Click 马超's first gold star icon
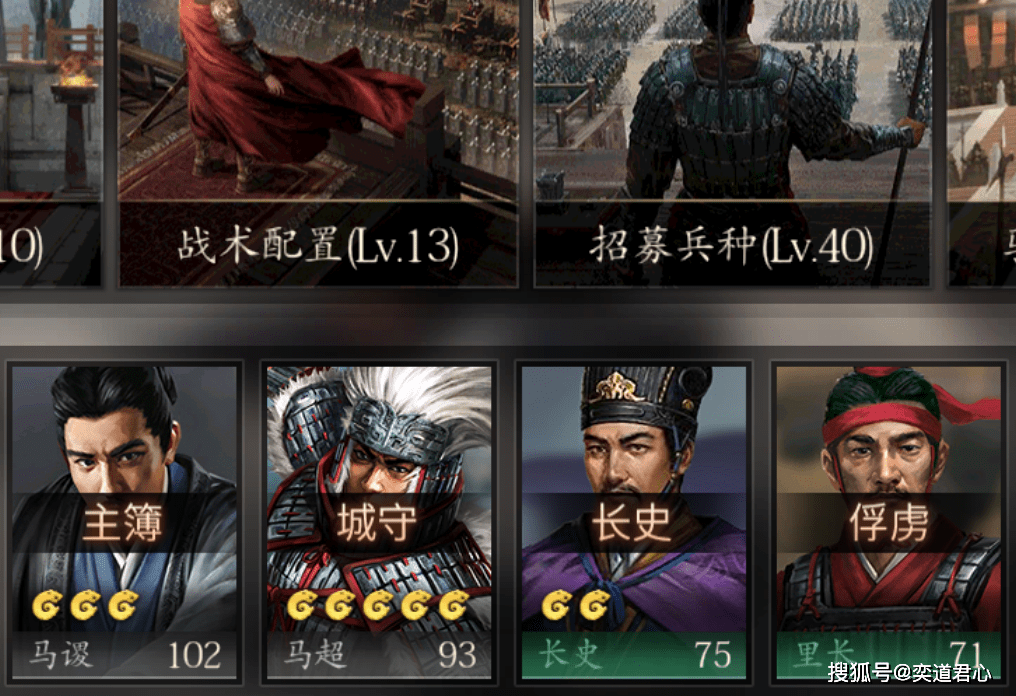The height and width of the screenshot is (696, 1016). click(301, 606)
